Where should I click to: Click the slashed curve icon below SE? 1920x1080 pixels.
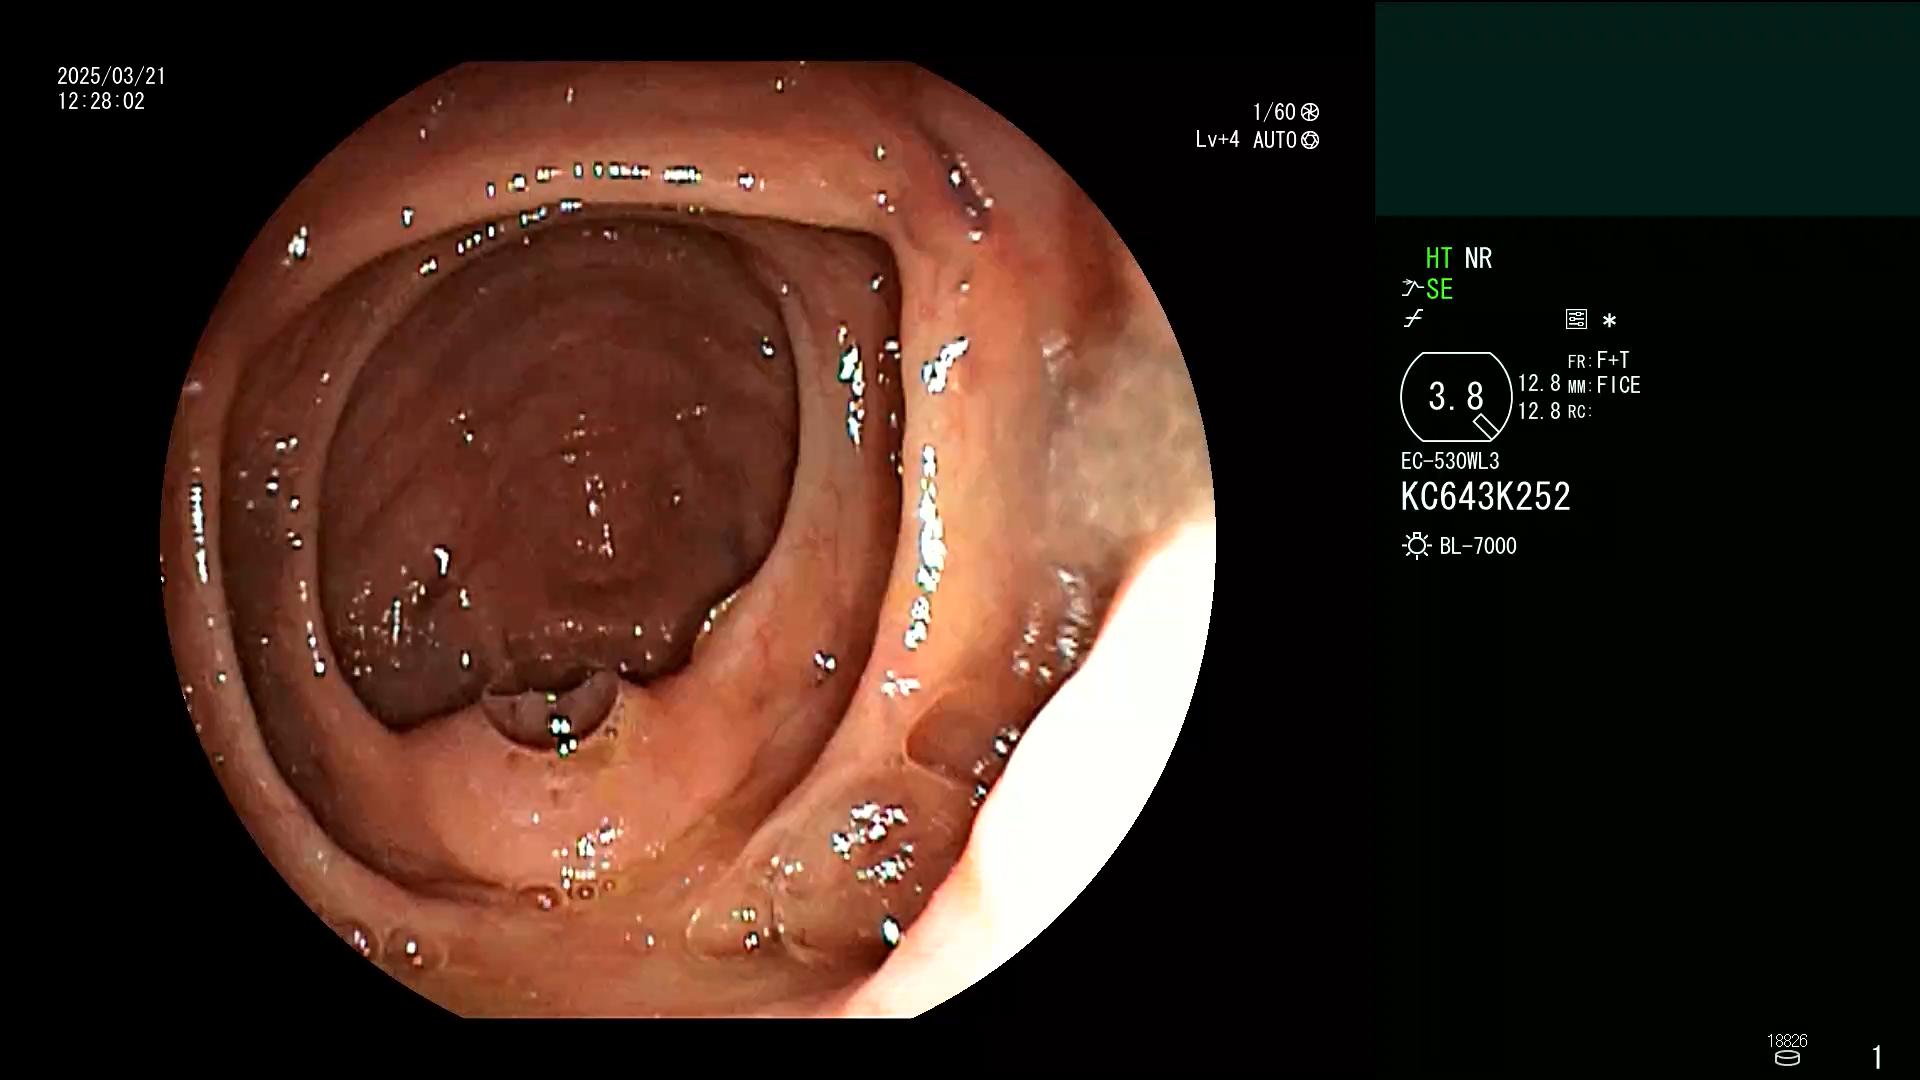[x=1413, y=319]
